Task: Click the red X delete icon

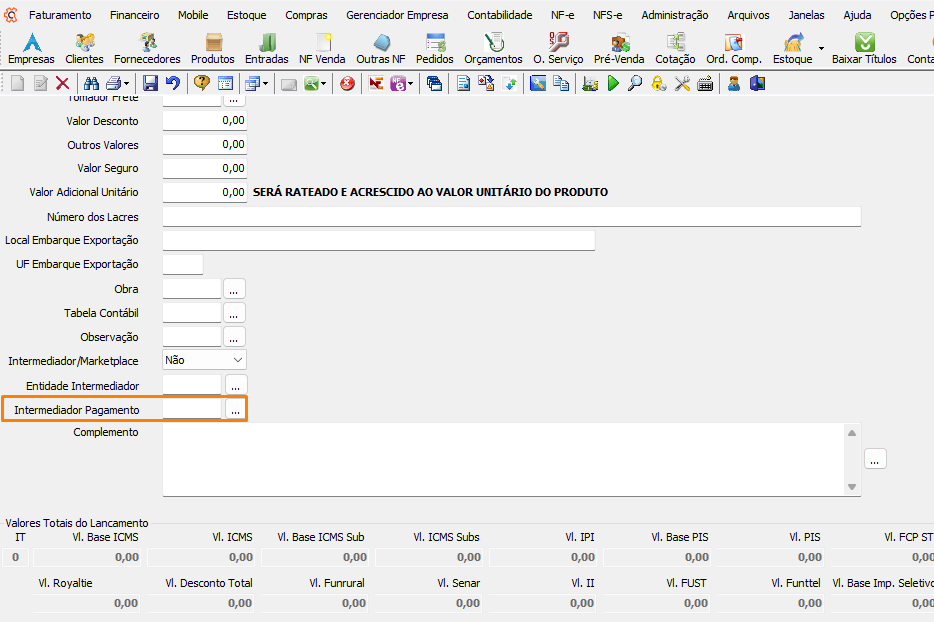Action: pos(63,83)
